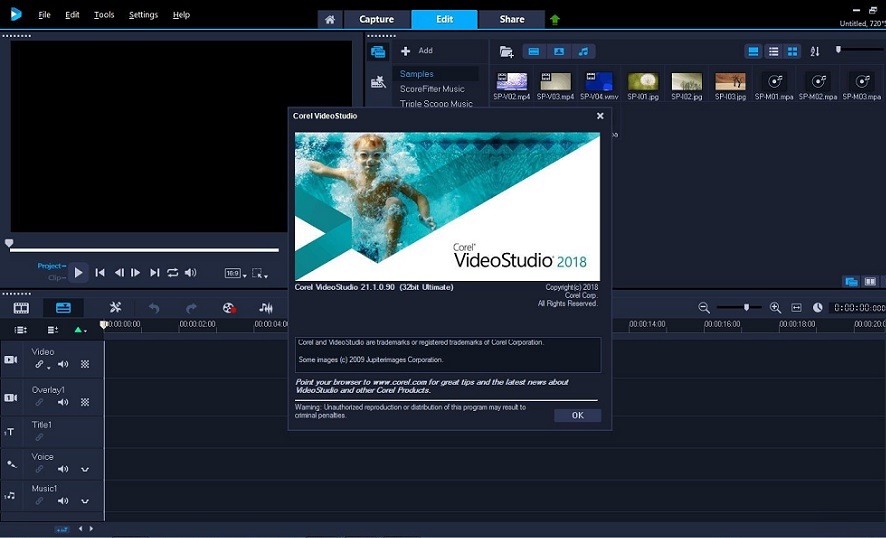Click the Undo arrow
Image resolution: width=886 pixels, height=538 pixels.
point(154,308)
